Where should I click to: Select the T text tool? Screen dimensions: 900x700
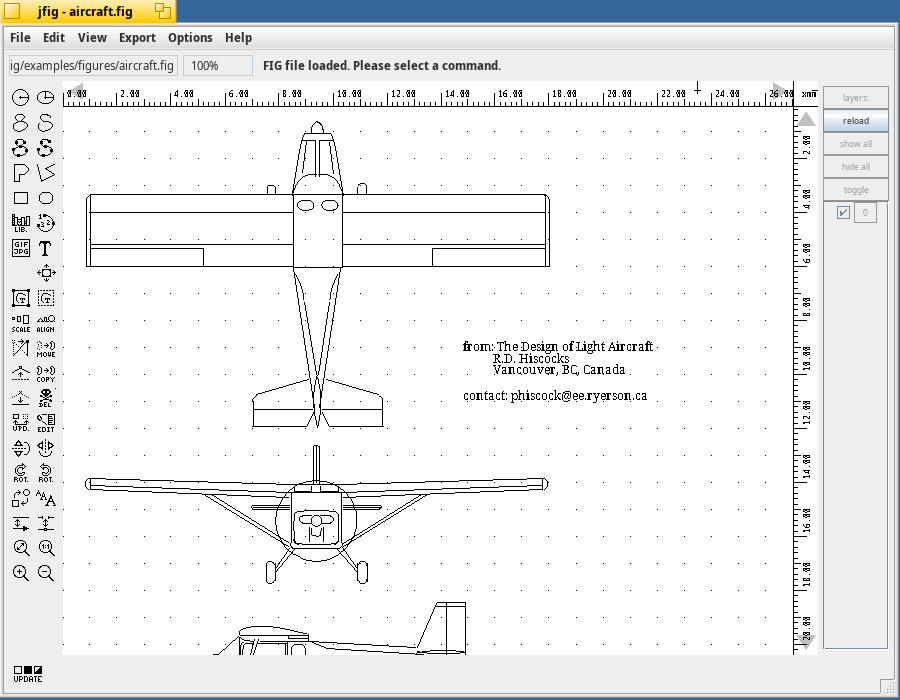pyautogui.click(x=46, y=248)
